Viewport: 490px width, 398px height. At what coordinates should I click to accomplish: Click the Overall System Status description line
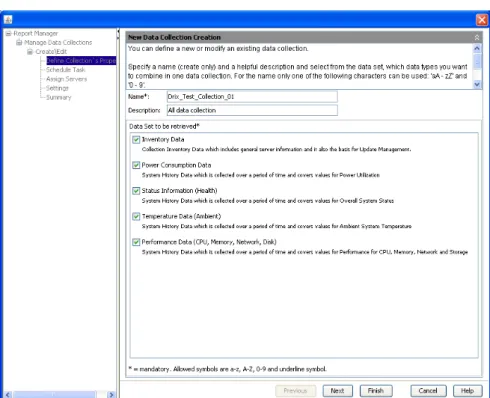(x=268, y=201)
